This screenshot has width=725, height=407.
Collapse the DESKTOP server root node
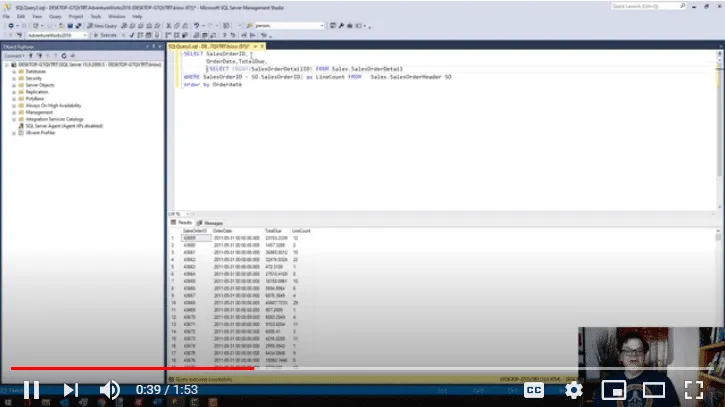point(6,65)
